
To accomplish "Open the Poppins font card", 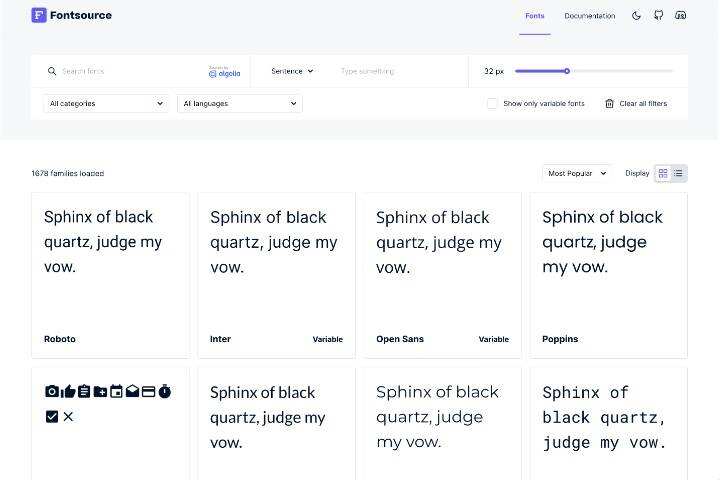I will click(608, 275).
